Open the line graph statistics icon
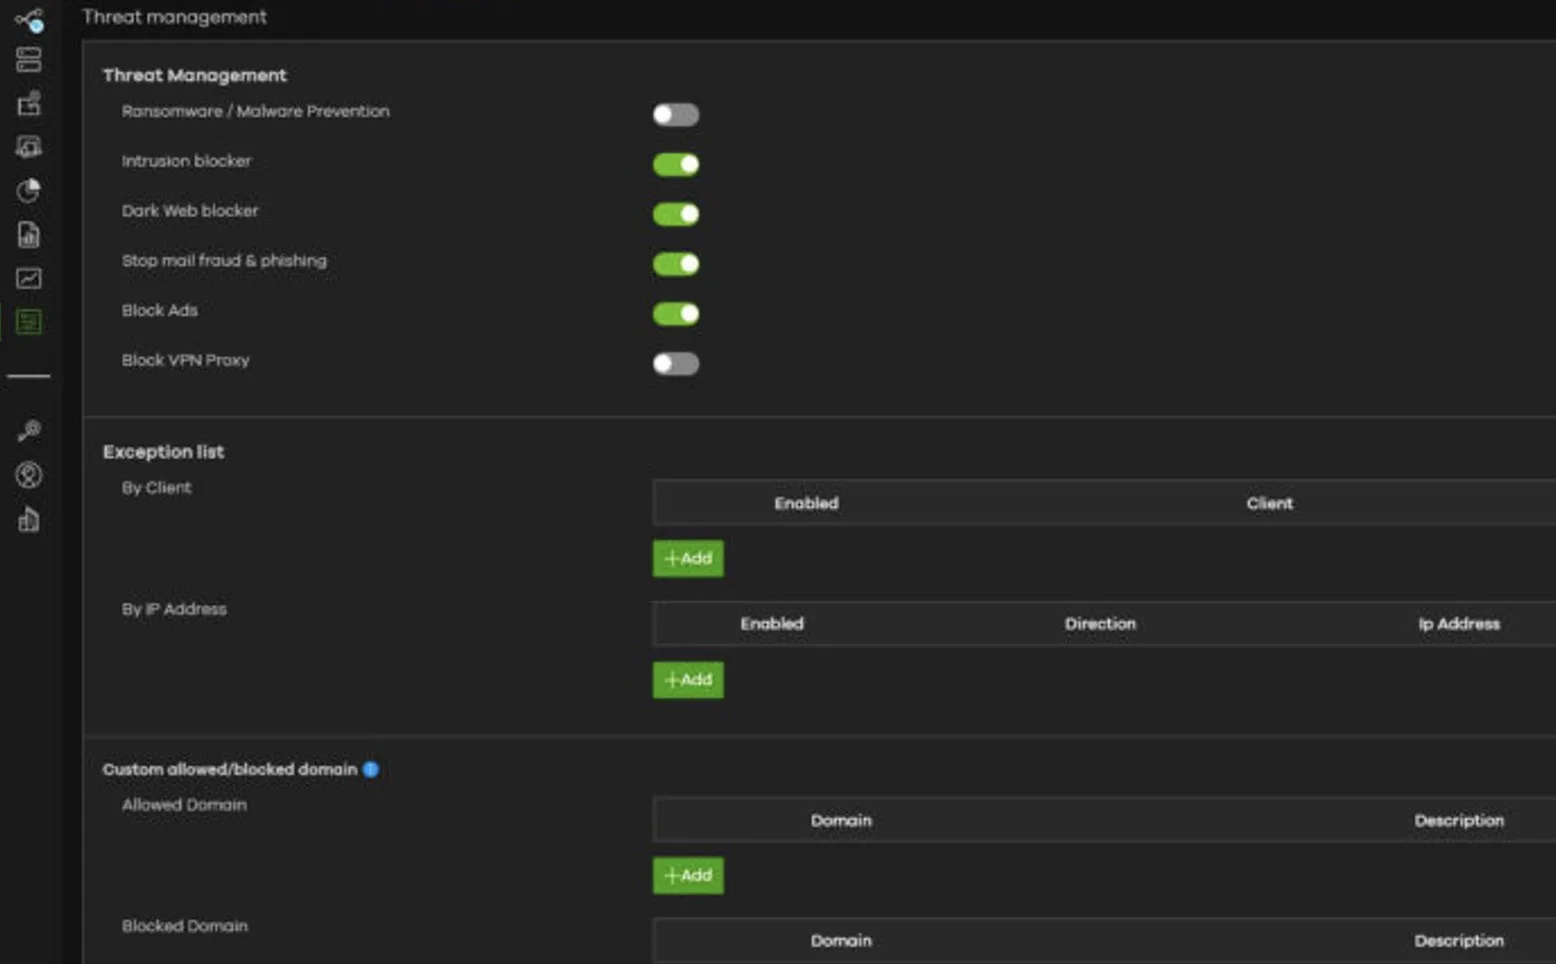The width and height of the screenshot is (1556, 964). (29, 278)
